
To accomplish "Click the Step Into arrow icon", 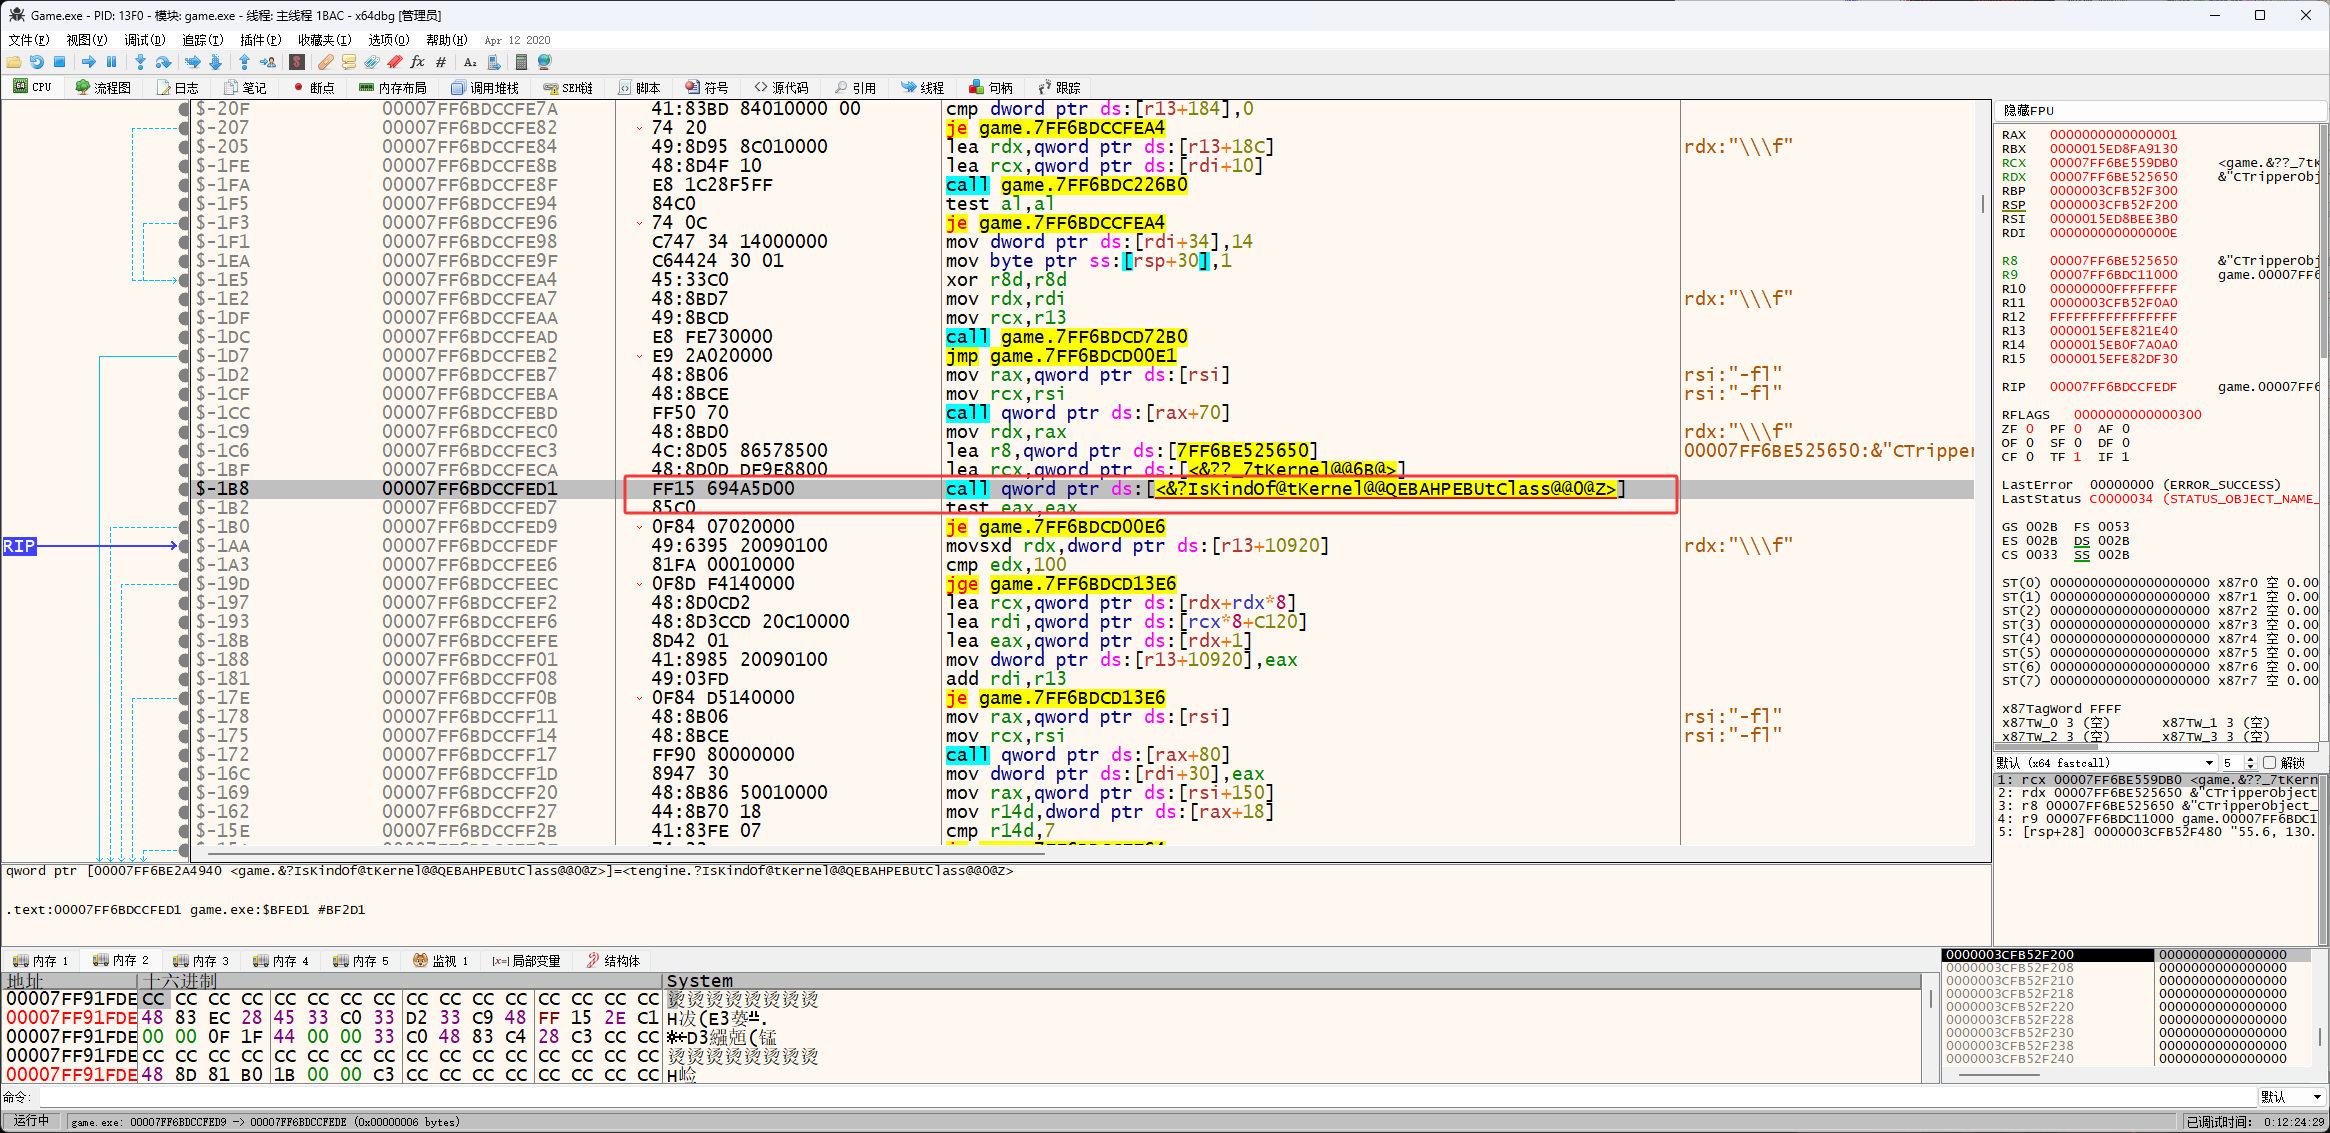I will pos(140,62).
